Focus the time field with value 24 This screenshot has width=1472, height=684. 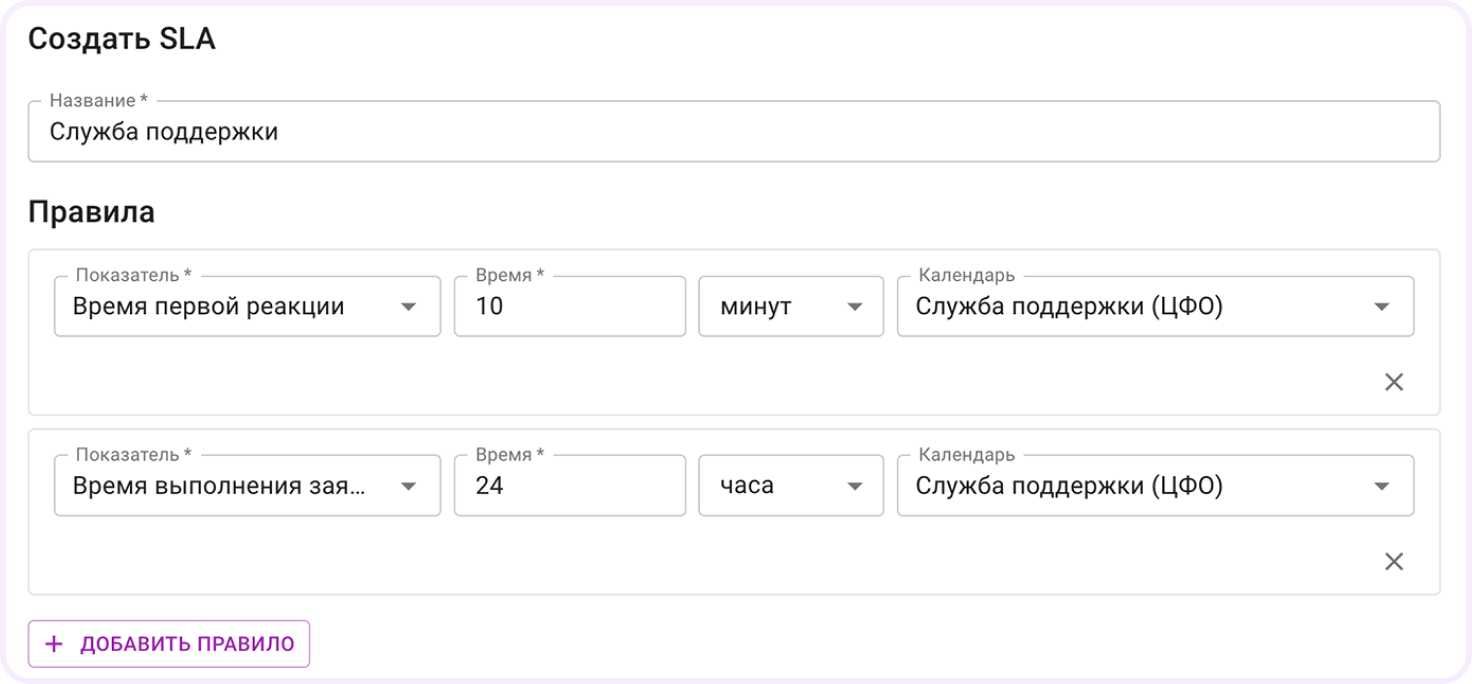pyautogui.click(x=569, y=486)
